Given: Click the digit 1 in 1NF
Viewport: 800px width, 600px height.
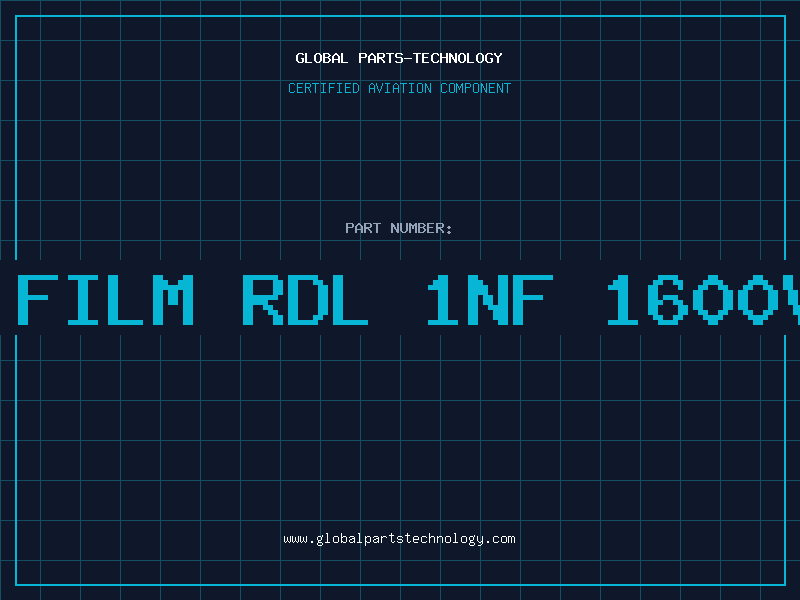Looking at the screenshot, I should point(442,300).
